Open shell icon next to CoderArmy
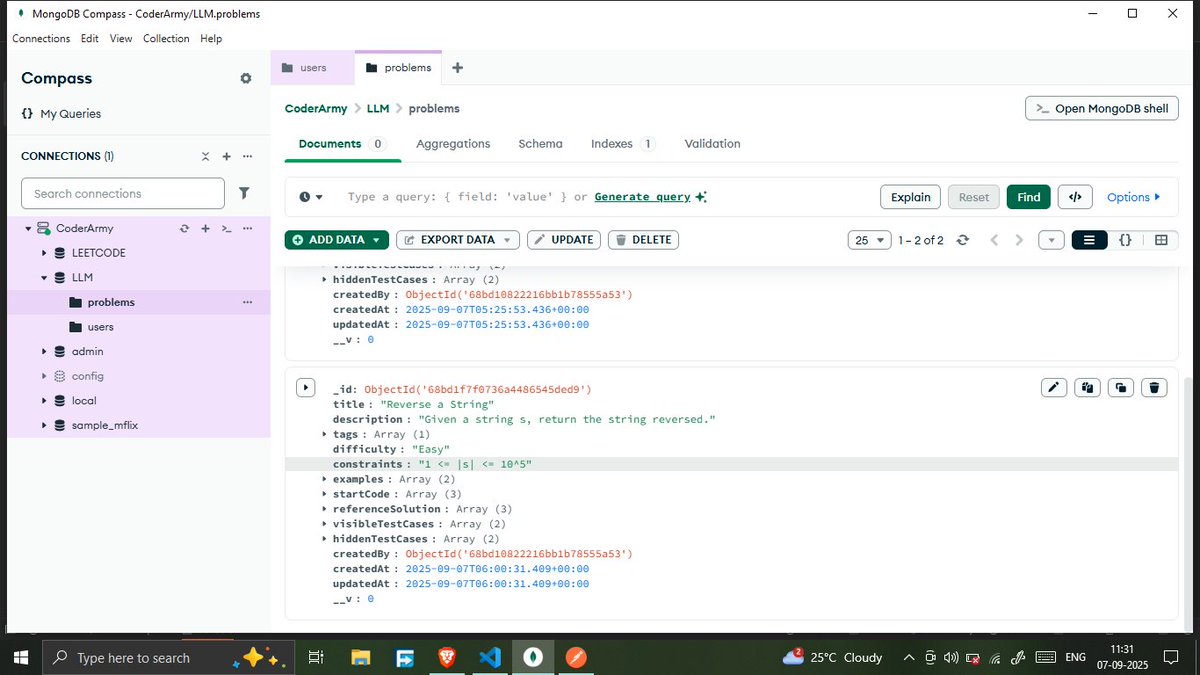 [227, 229]
